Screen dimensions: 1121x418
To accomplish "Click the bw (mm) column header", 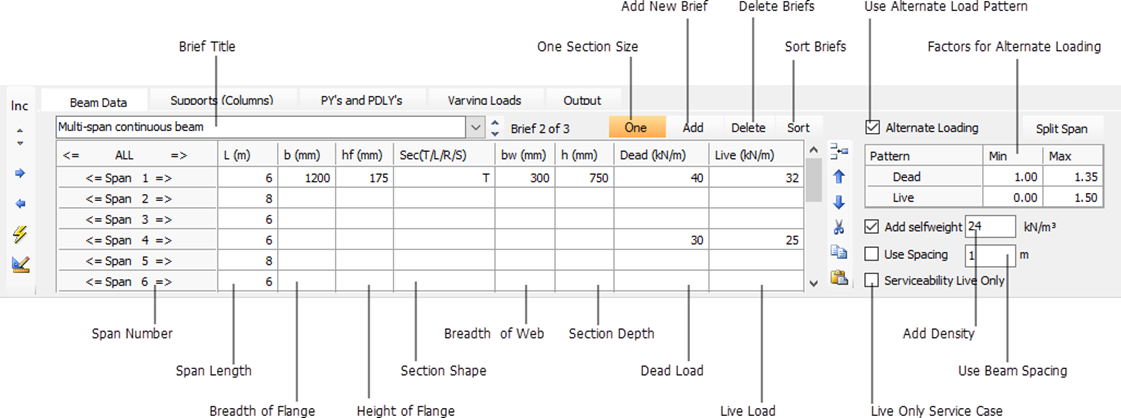I will (x=525, y=154).
